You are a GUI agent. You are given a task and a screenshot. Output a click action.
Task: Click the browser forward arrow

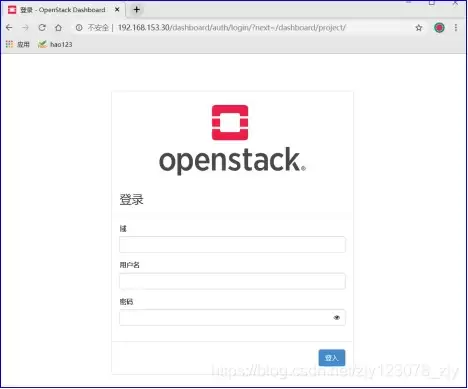click(25, 28)
